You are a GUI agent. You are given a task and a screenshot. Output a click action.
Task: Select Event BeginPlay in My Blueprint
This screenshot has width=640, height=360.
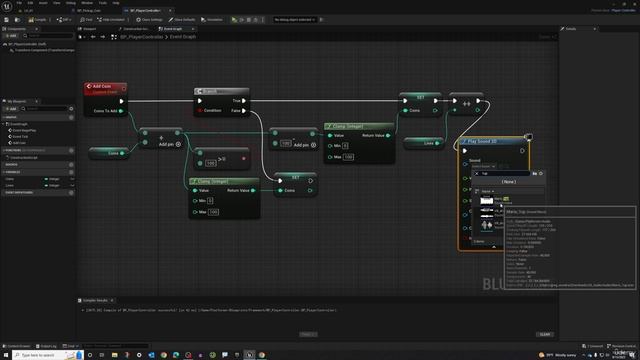tap(24, 131)
